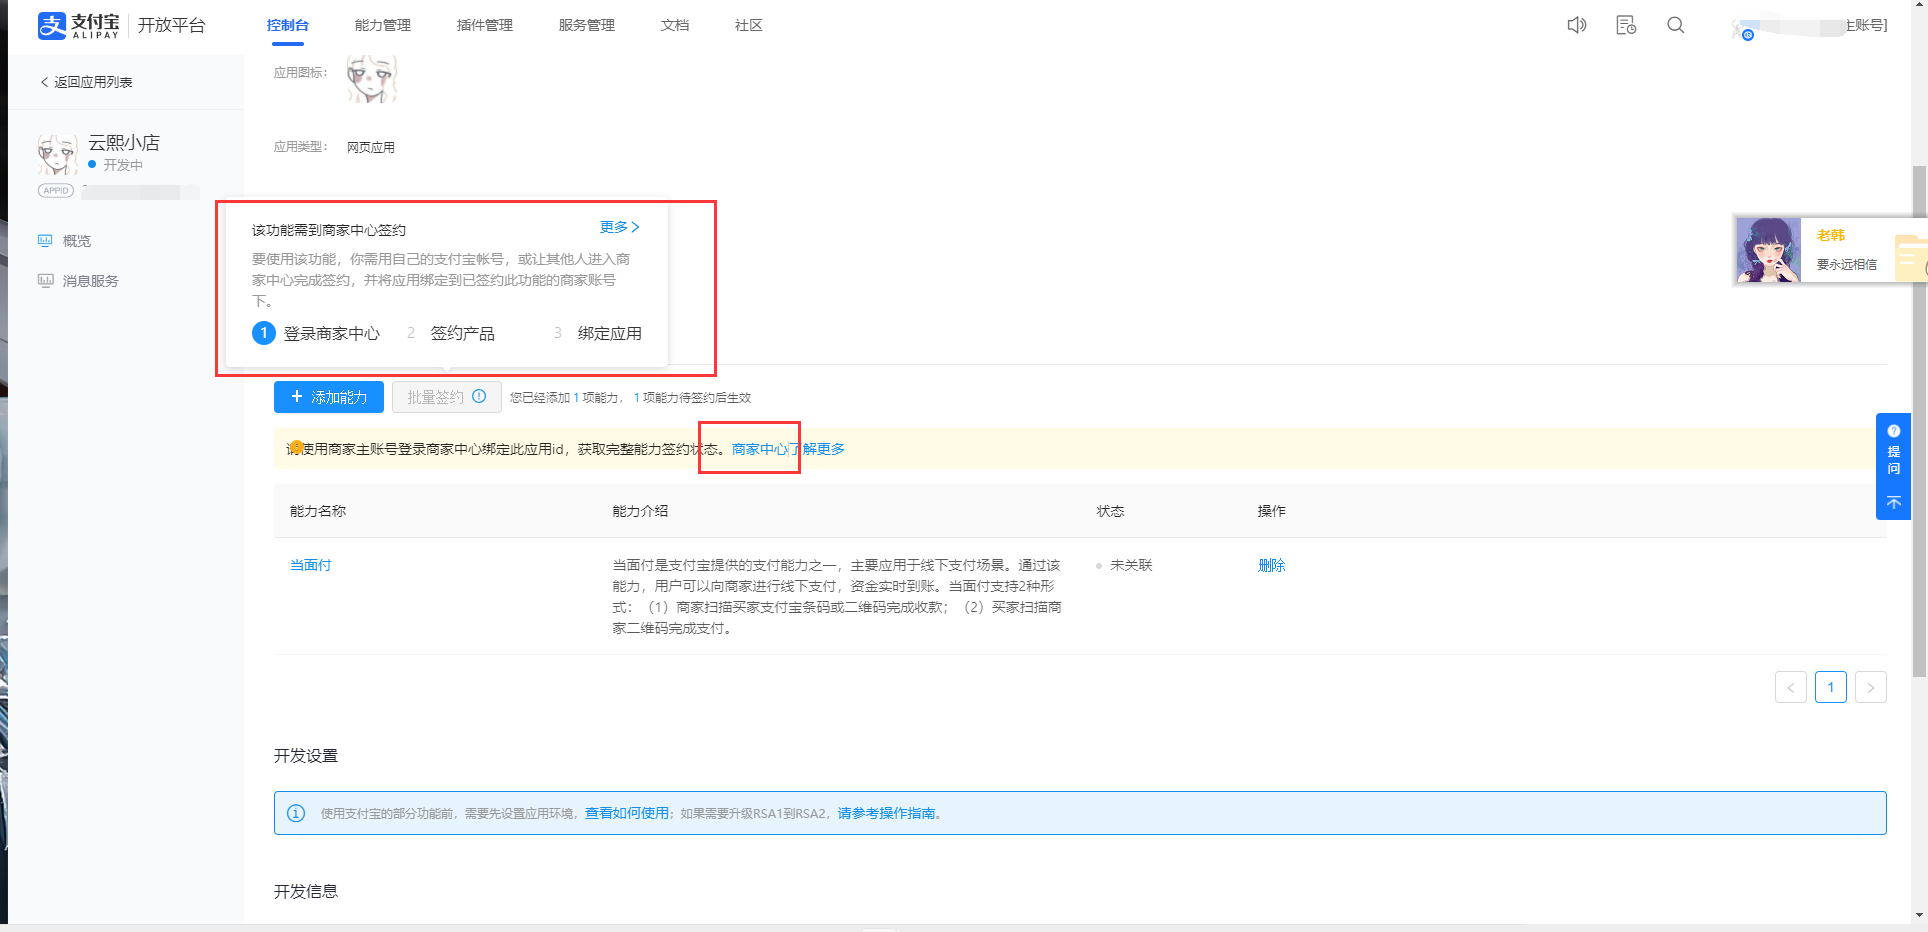Open the document-clock icon in header
Screen dimensions: 1928x932
[1626, 25]
